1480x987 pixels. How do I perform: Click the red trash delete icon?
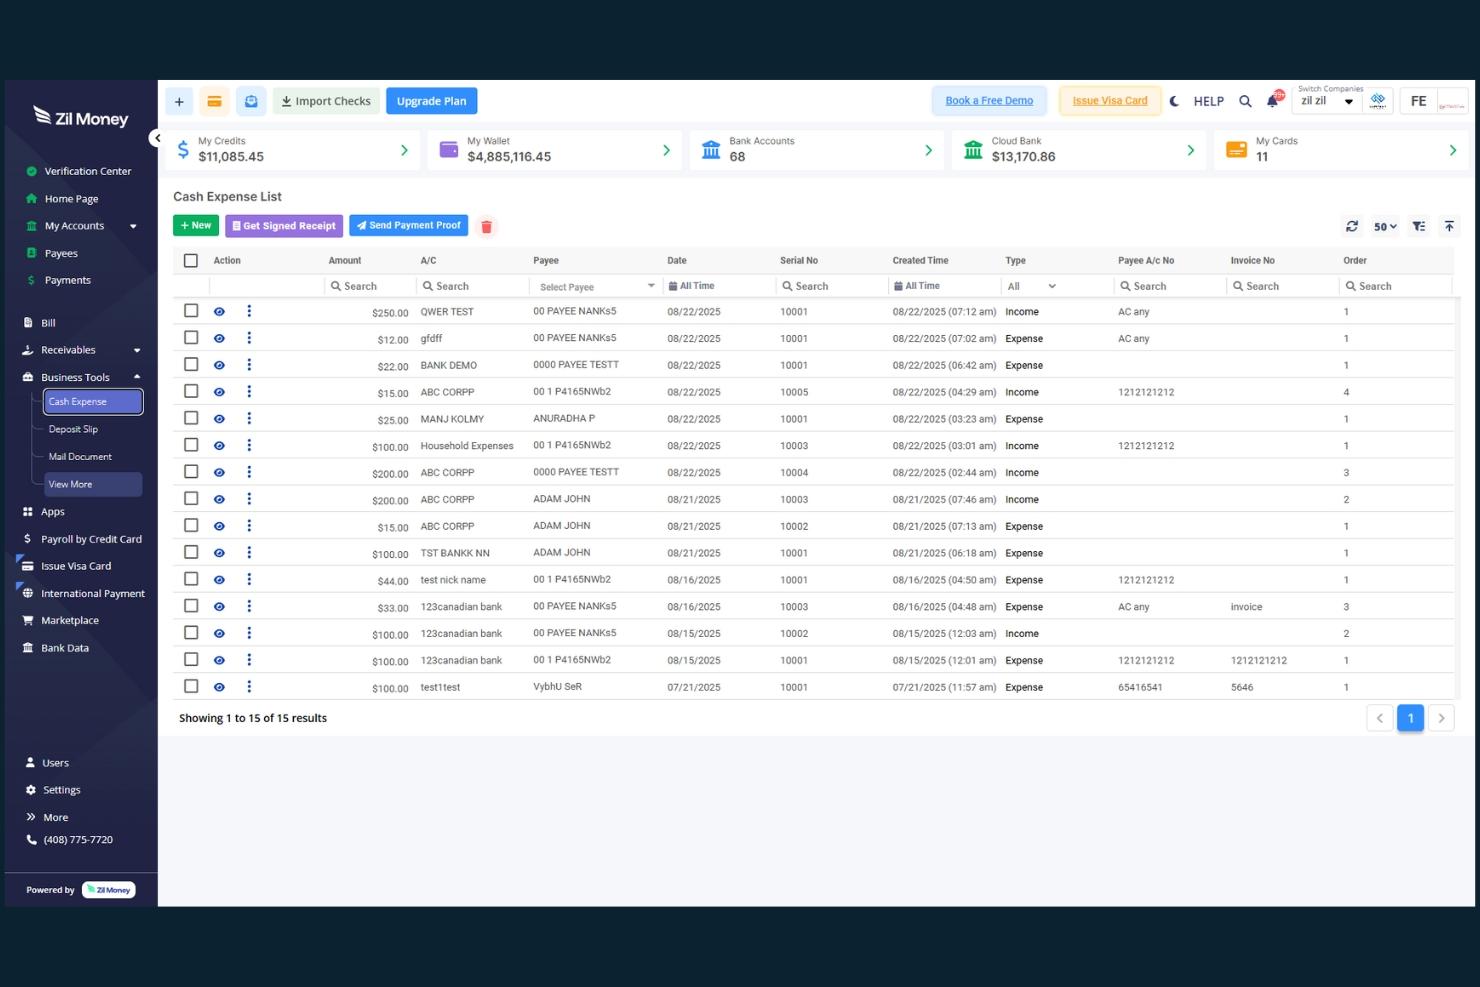486,227
